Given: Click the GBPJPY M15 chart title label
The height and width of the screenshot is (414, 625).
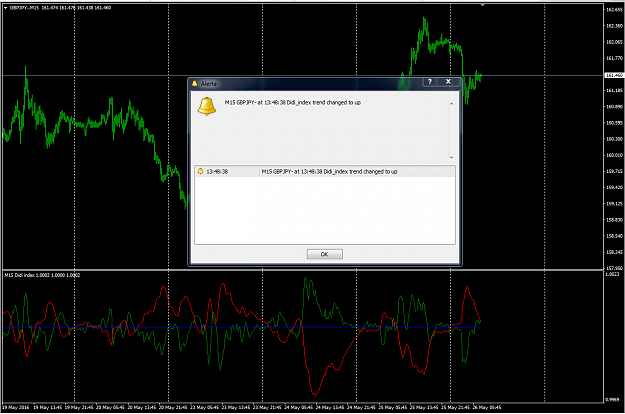Looking at the screenshot, I should click(x=60, y=8).
